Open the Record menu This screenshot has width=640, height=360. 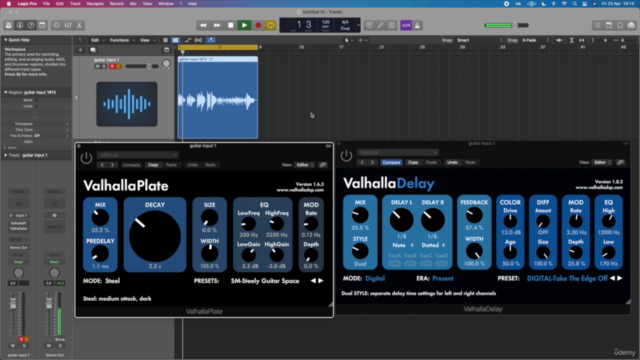click(x=116, y=4)
